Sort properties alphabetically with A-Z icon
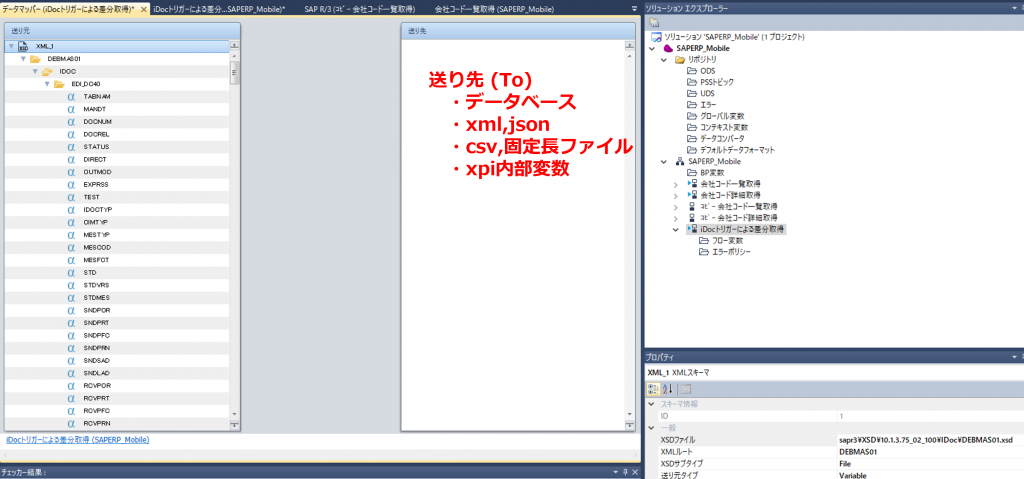Image resolution: width=1024 pixels, height=479 pixels. (668, 388)
